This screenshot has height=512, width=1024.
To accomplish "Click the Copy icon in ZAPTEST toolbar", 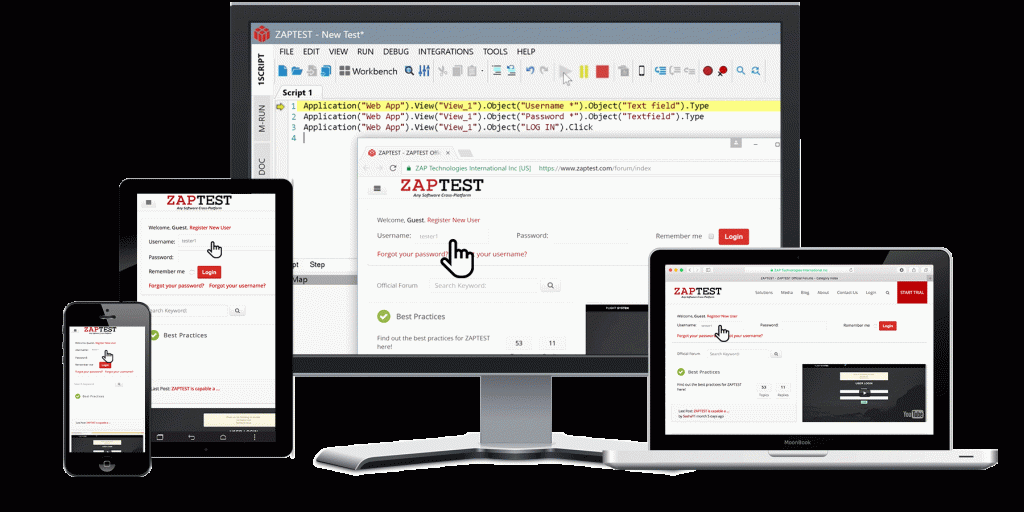I will 458,71.
